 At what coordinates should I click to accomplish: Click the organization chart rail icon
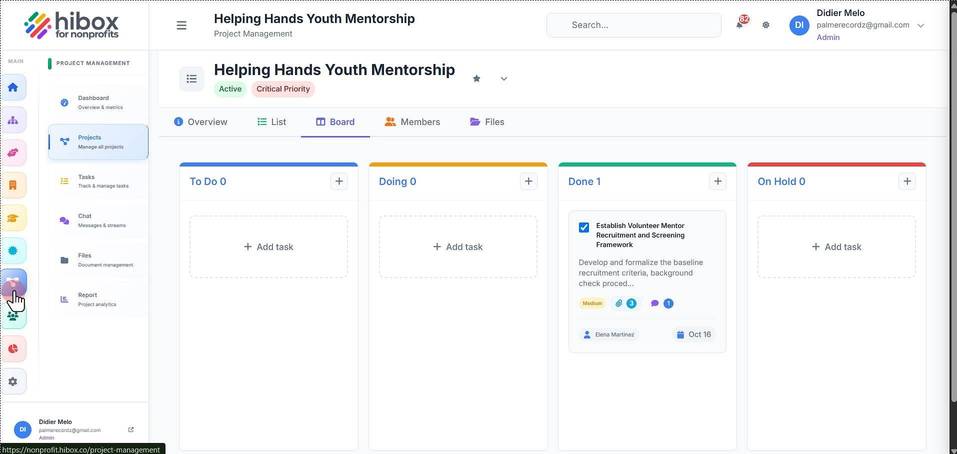tap(13, 120)
